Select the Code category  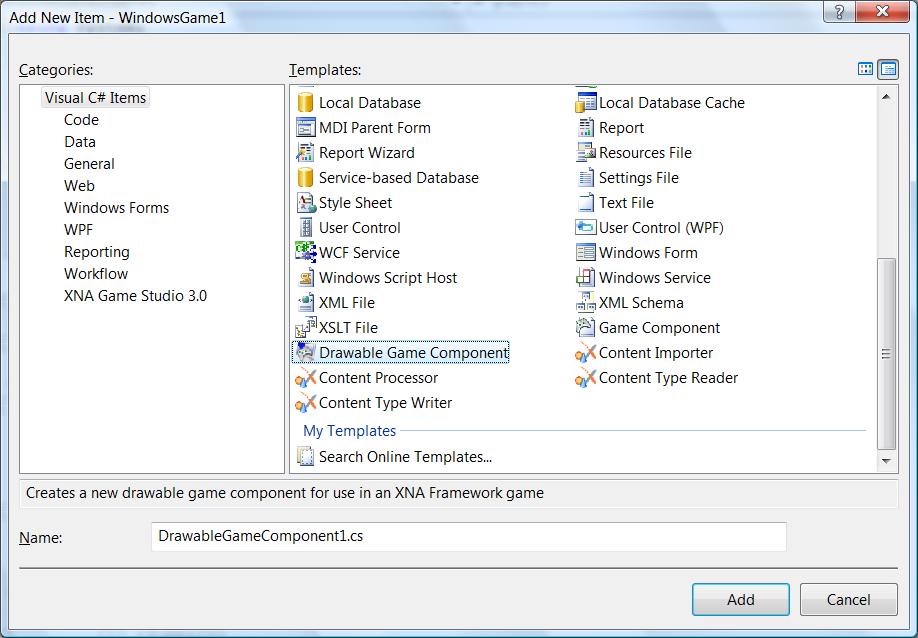[81, 119]
